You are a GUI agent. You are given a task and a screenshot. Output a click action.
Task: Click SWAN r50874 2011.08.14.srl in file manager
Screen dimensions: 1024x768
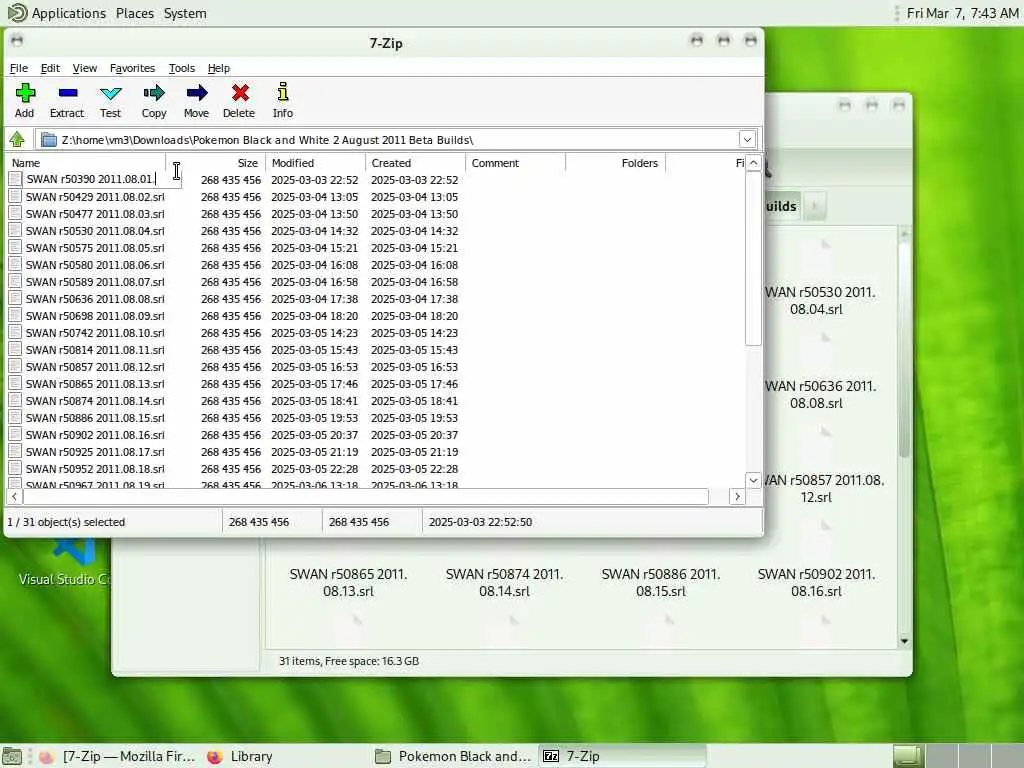coord(504,583)
